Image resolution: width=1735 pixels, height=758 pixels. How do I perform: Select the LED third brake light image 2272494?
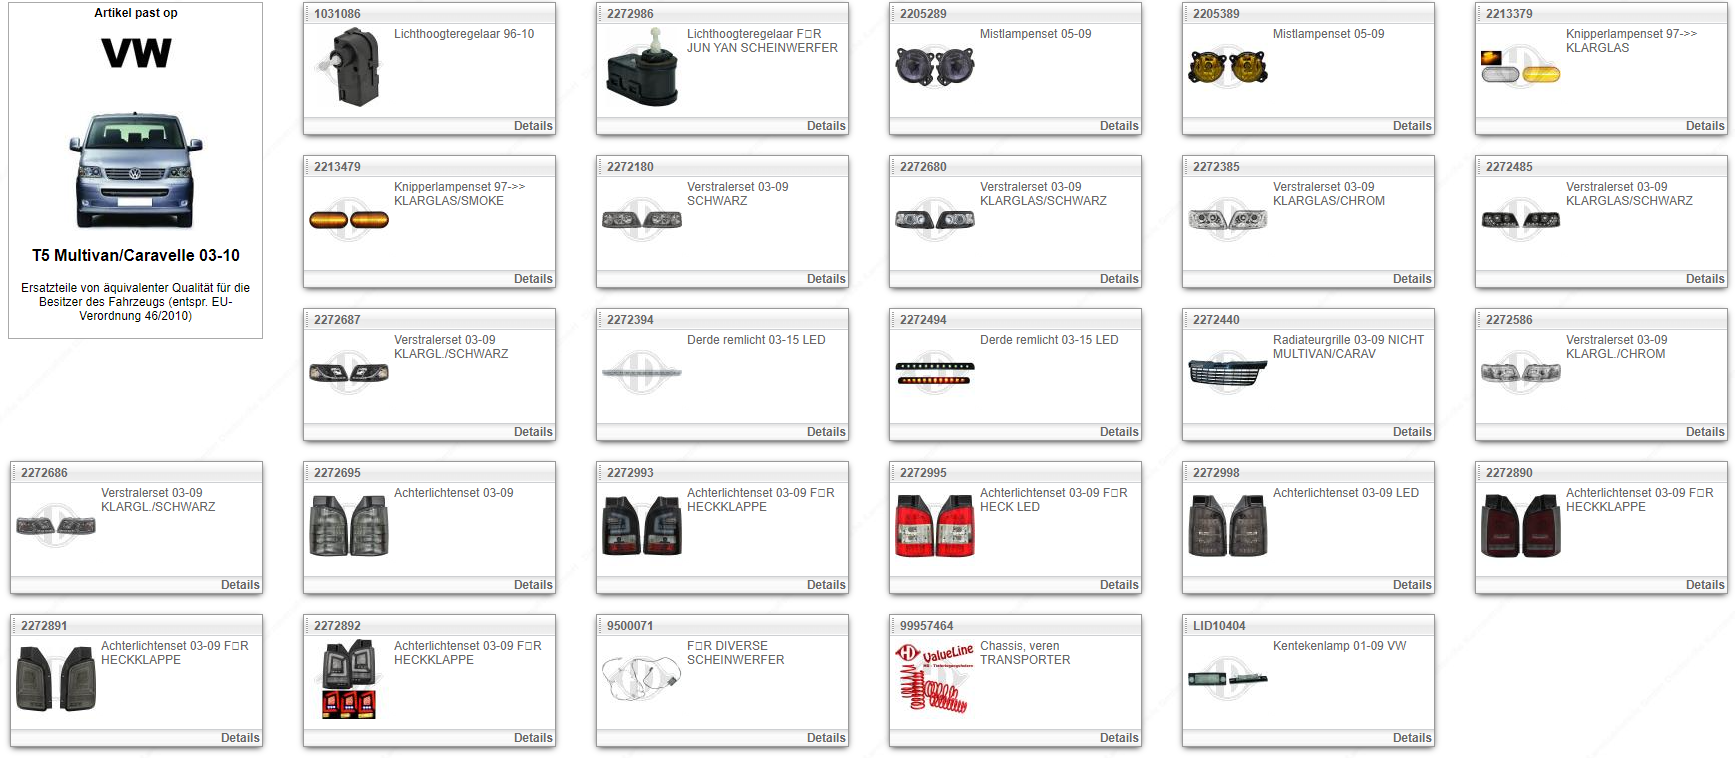point(934,373)
